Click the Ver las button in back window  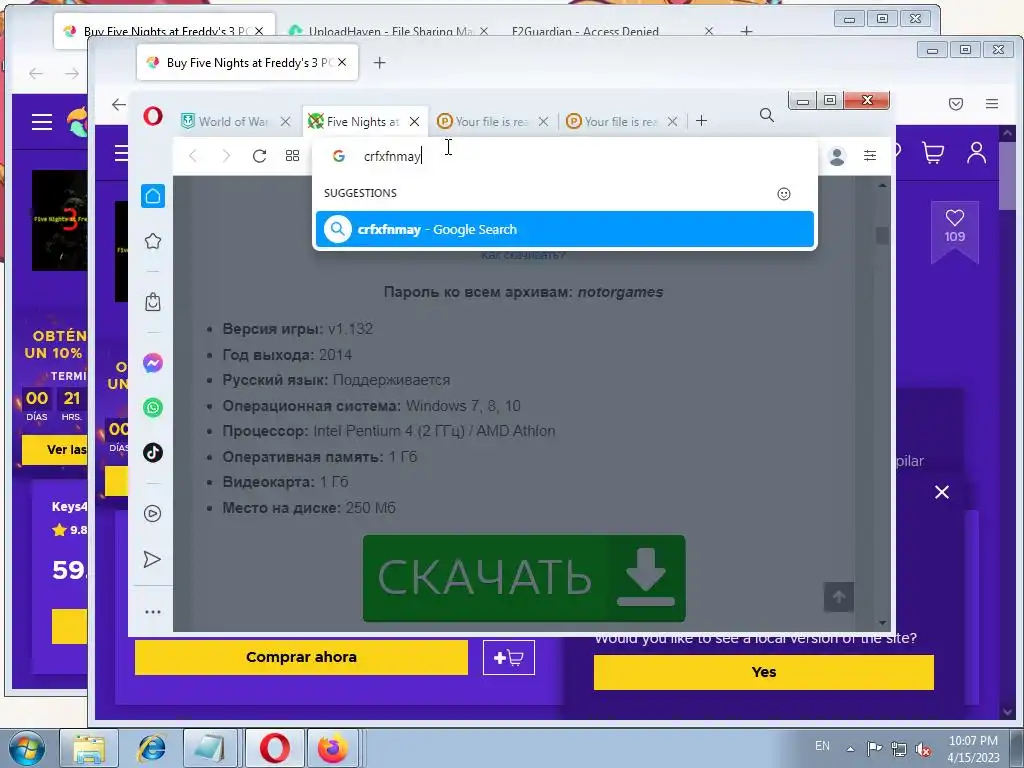tap(55, 450)
